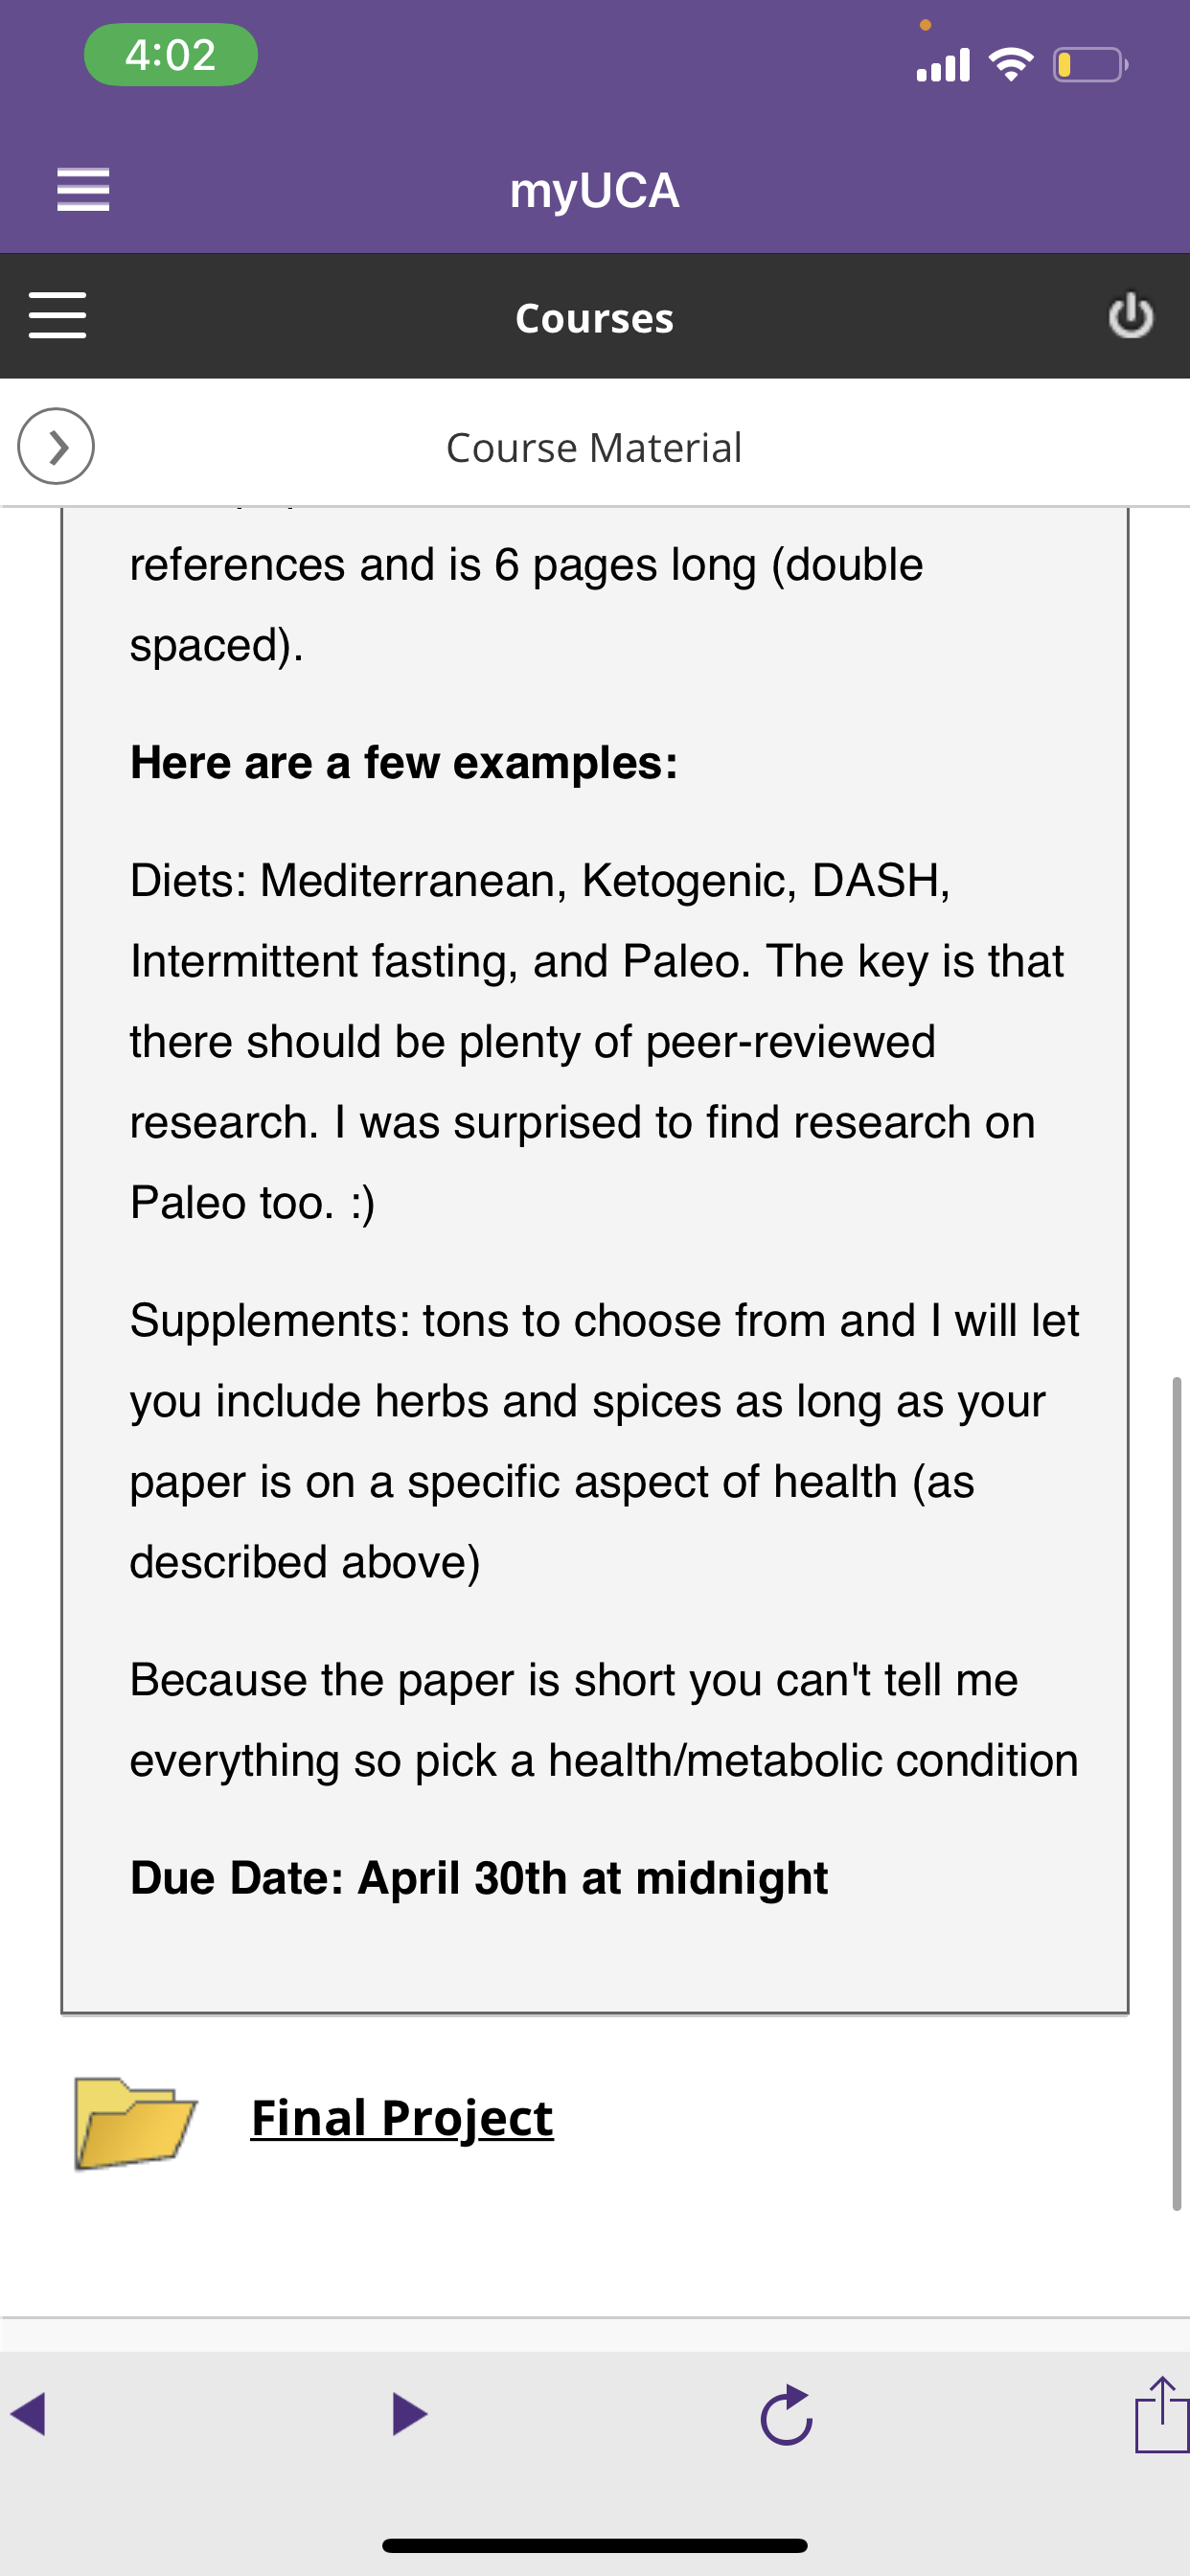Tap the Courses header label

click(594, 318)
